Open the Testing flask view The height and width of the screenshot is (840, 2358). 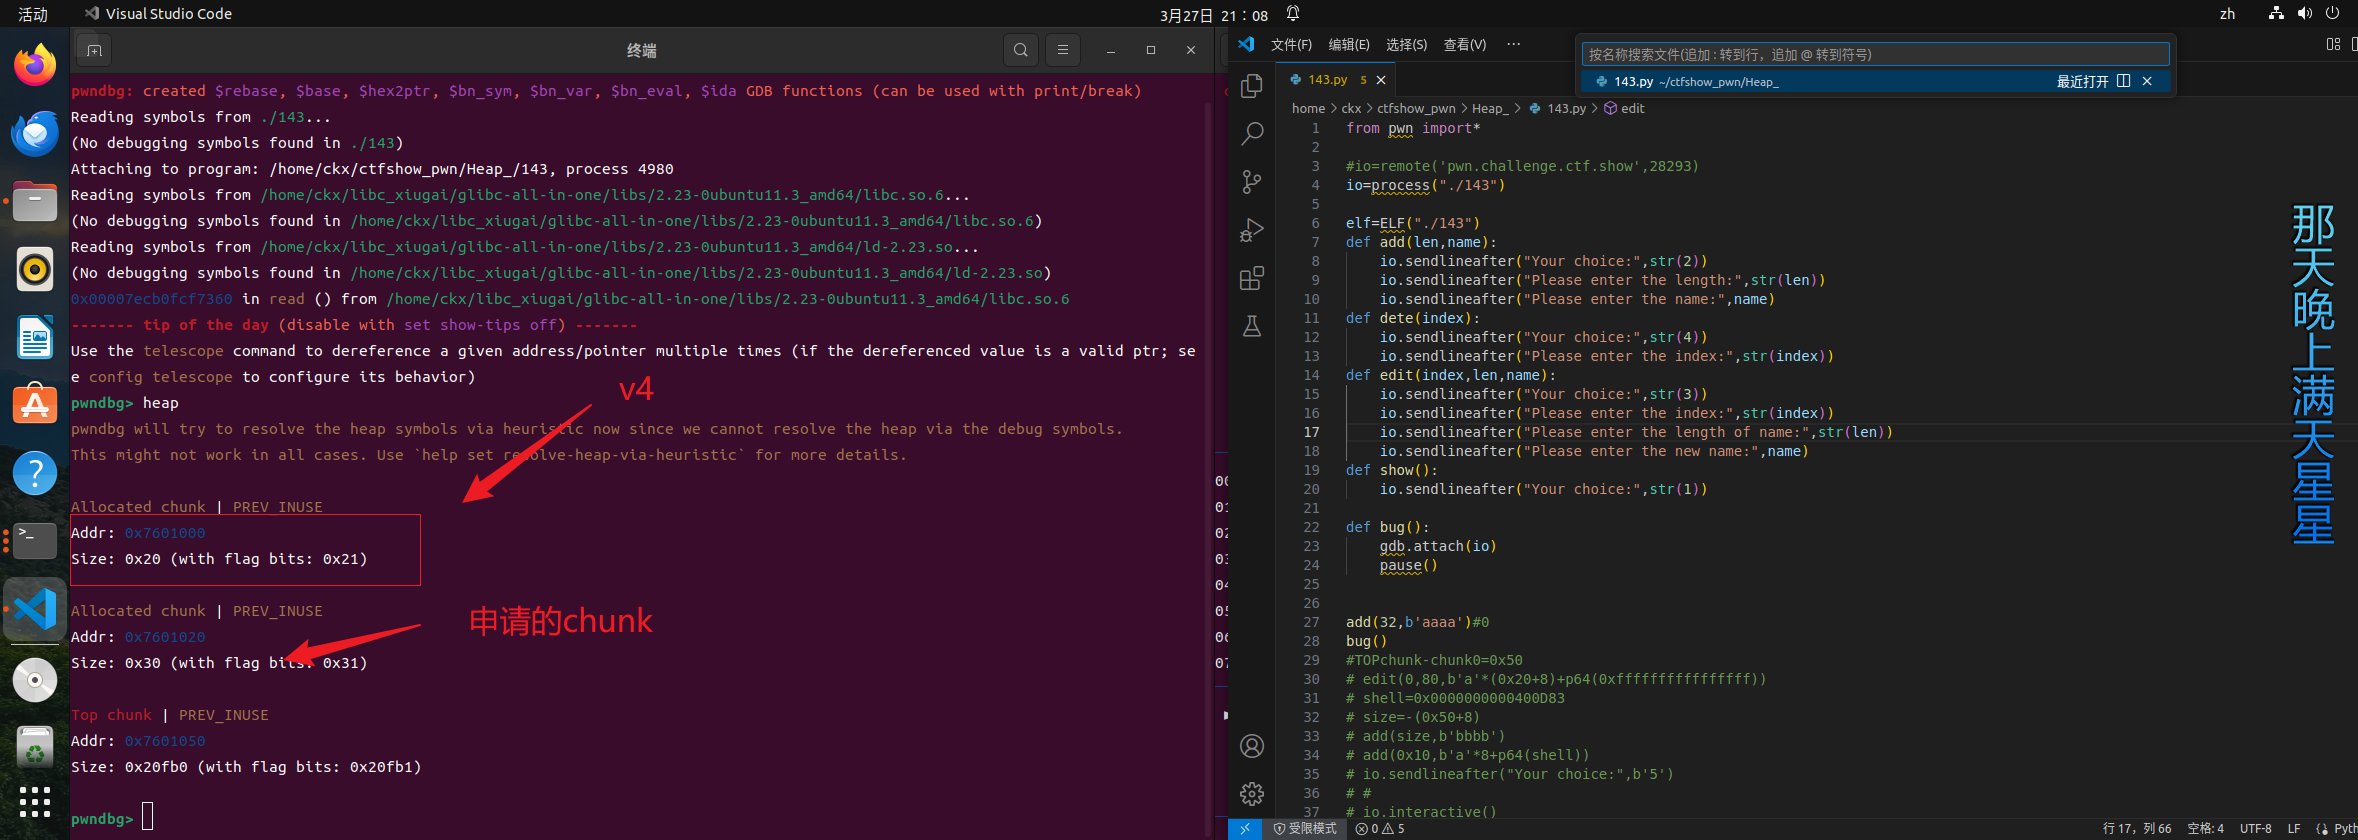1252,326
